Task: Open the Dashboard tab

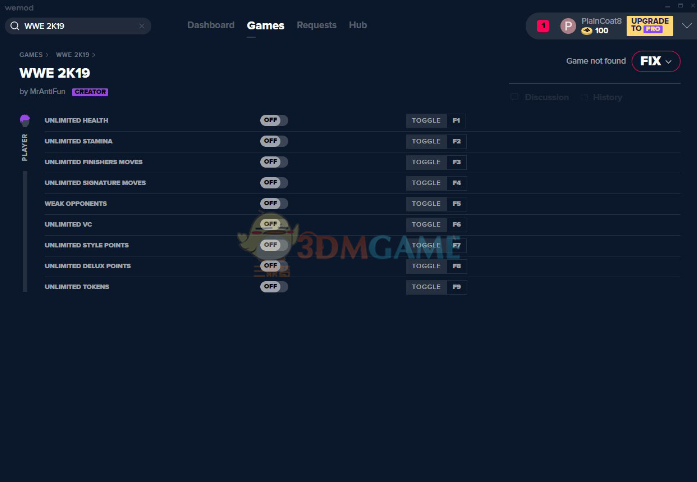Action: tap(211, 25)
